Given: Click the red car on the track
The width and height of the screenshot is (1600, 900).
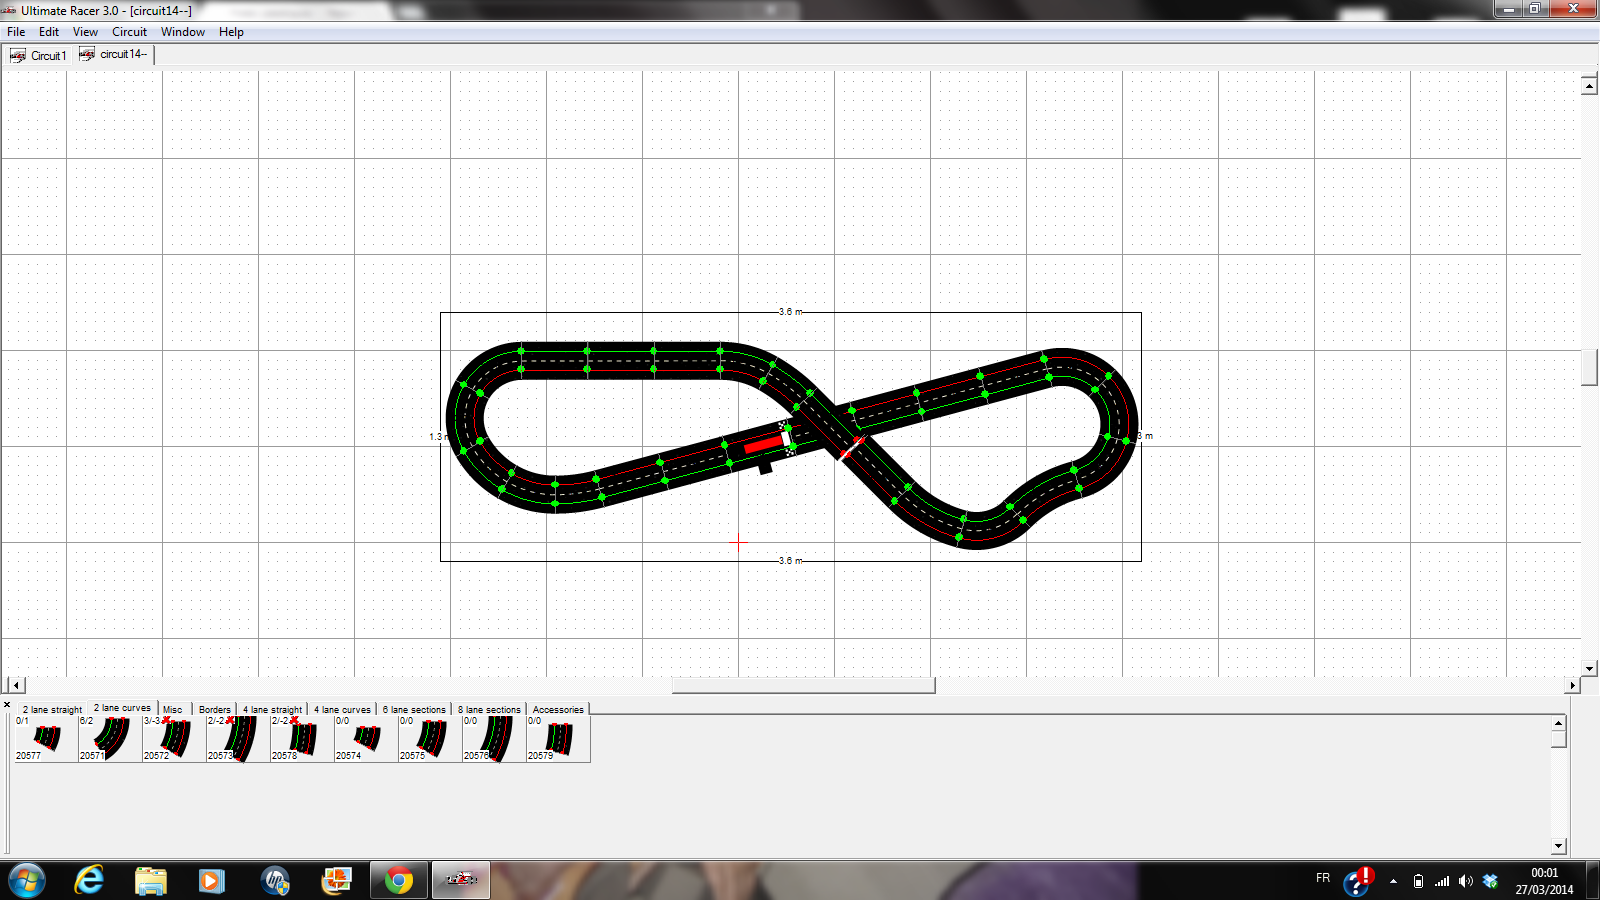Looking at the screenshot, I should point(764,443).
